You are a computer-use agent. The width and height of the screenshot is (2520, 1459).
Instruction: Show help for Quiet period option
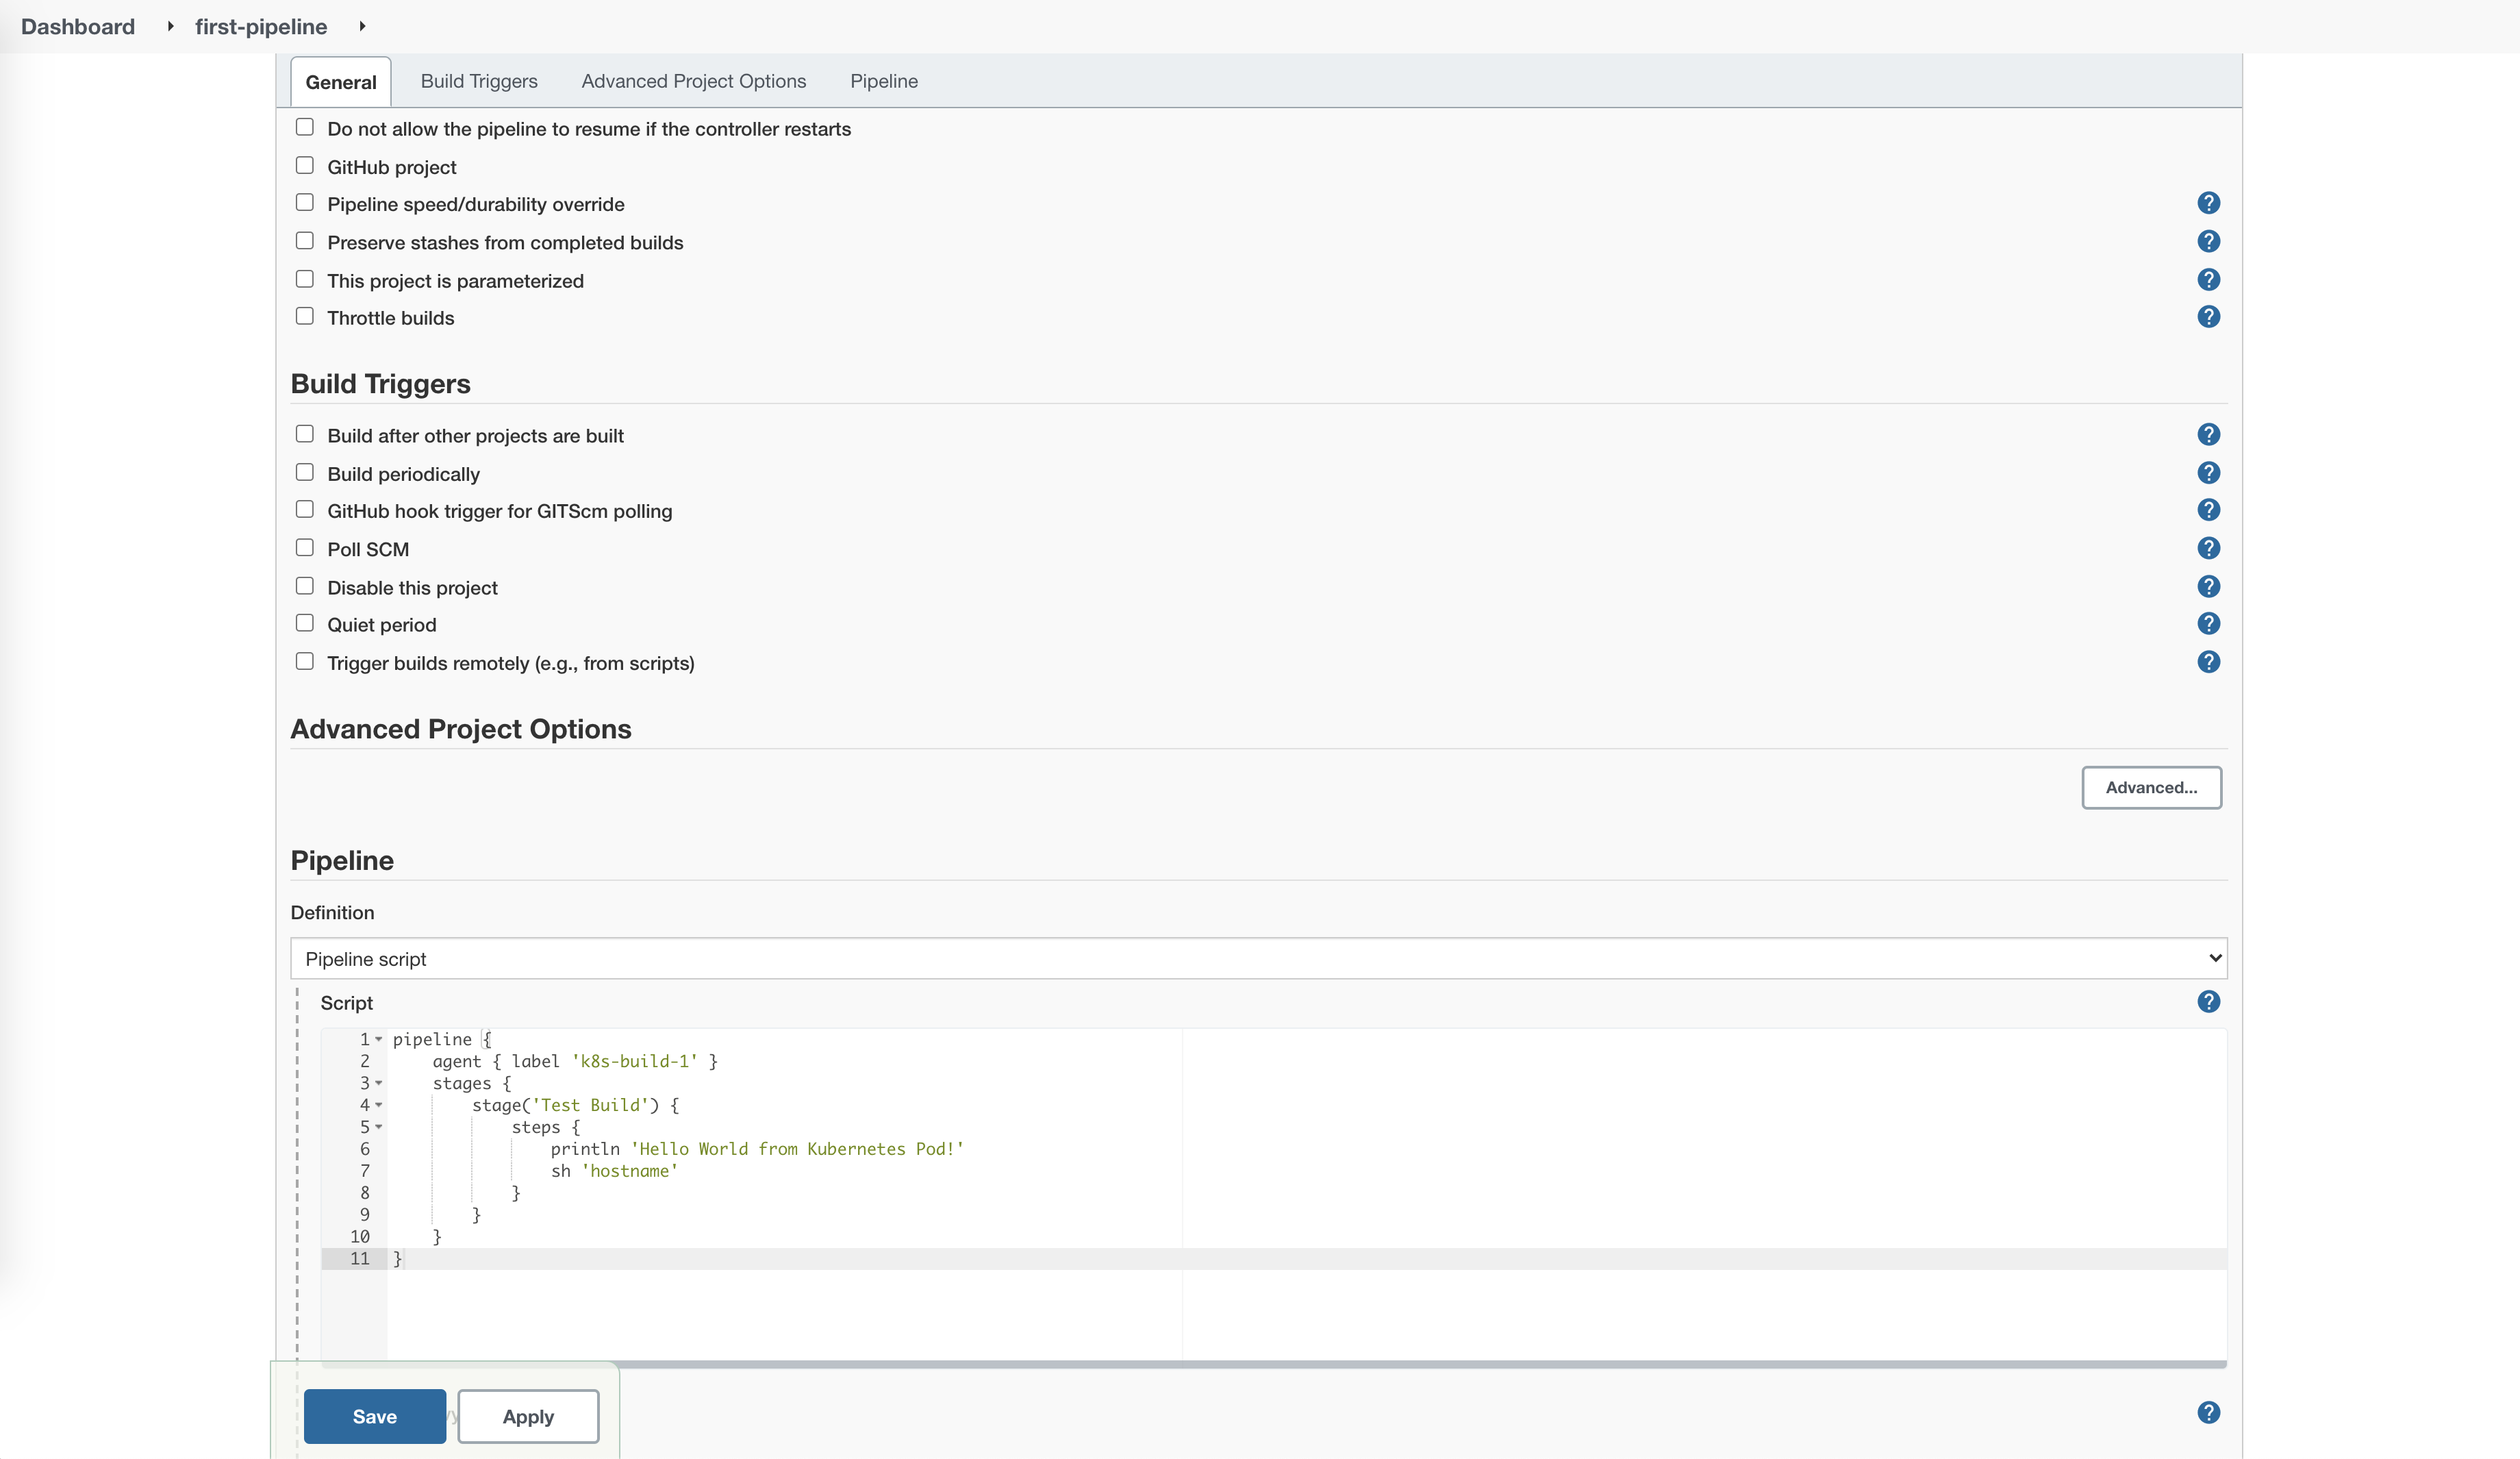(2209, 623)
